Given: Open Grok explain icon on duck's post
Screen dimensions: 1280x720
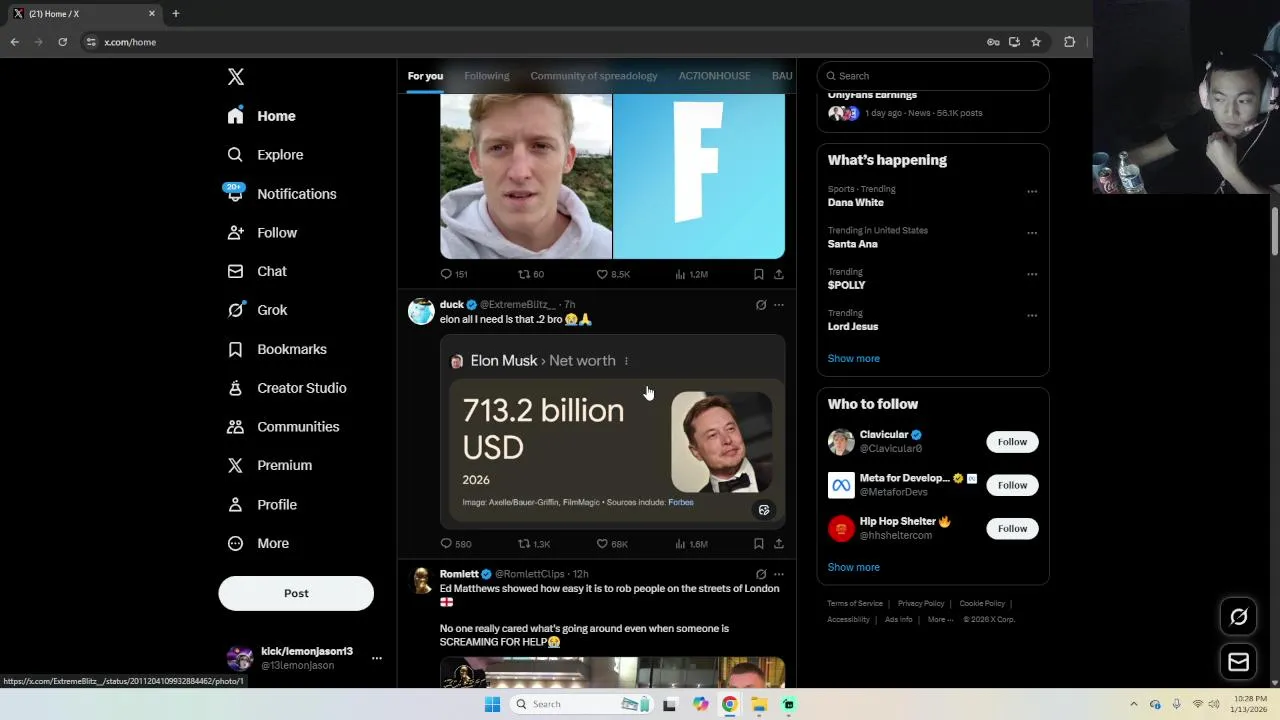Looking at the screenshot, I should tap(761, 305).
